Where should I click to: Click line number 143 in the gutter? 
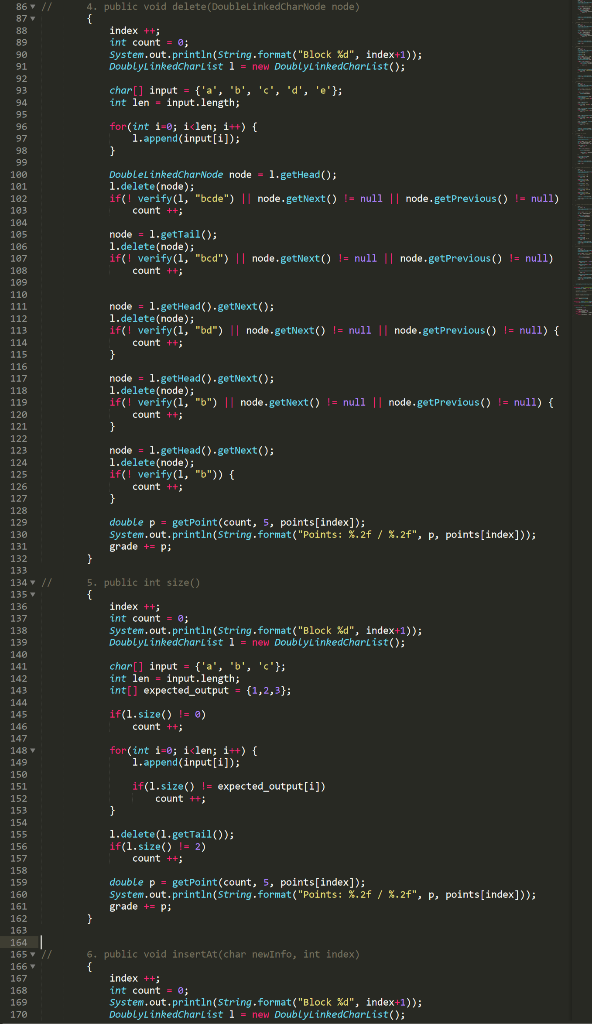19,690
